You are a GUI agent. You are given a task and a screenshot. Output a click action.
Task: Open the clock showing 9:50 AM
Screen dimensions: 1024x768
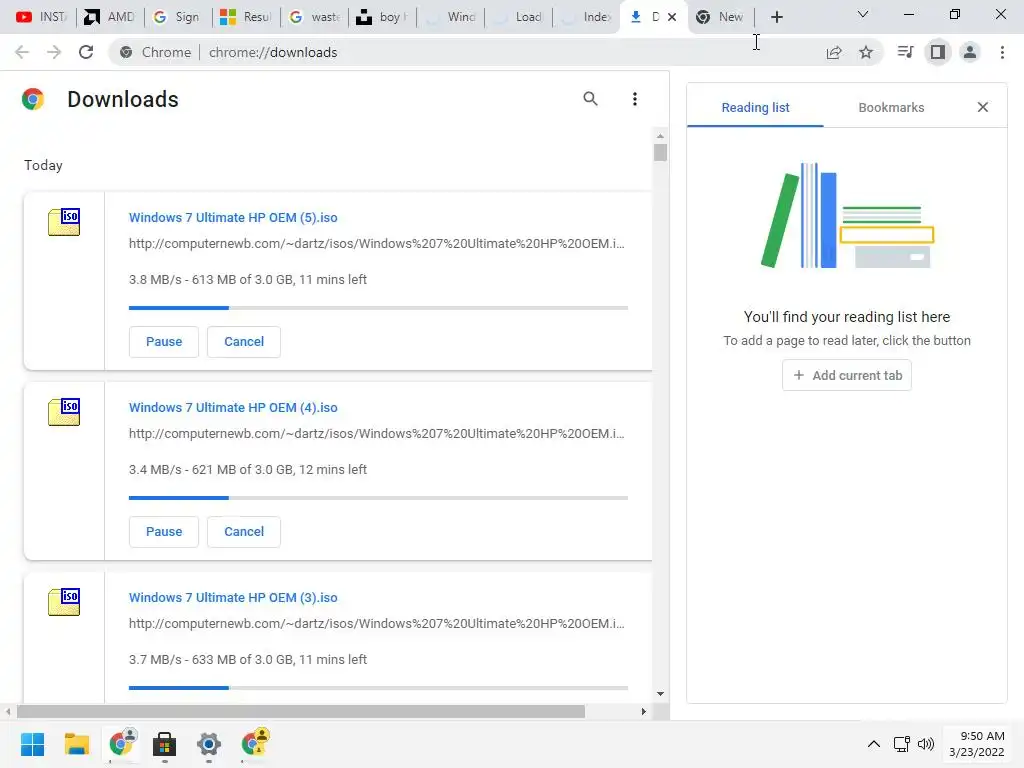[977, 744]
